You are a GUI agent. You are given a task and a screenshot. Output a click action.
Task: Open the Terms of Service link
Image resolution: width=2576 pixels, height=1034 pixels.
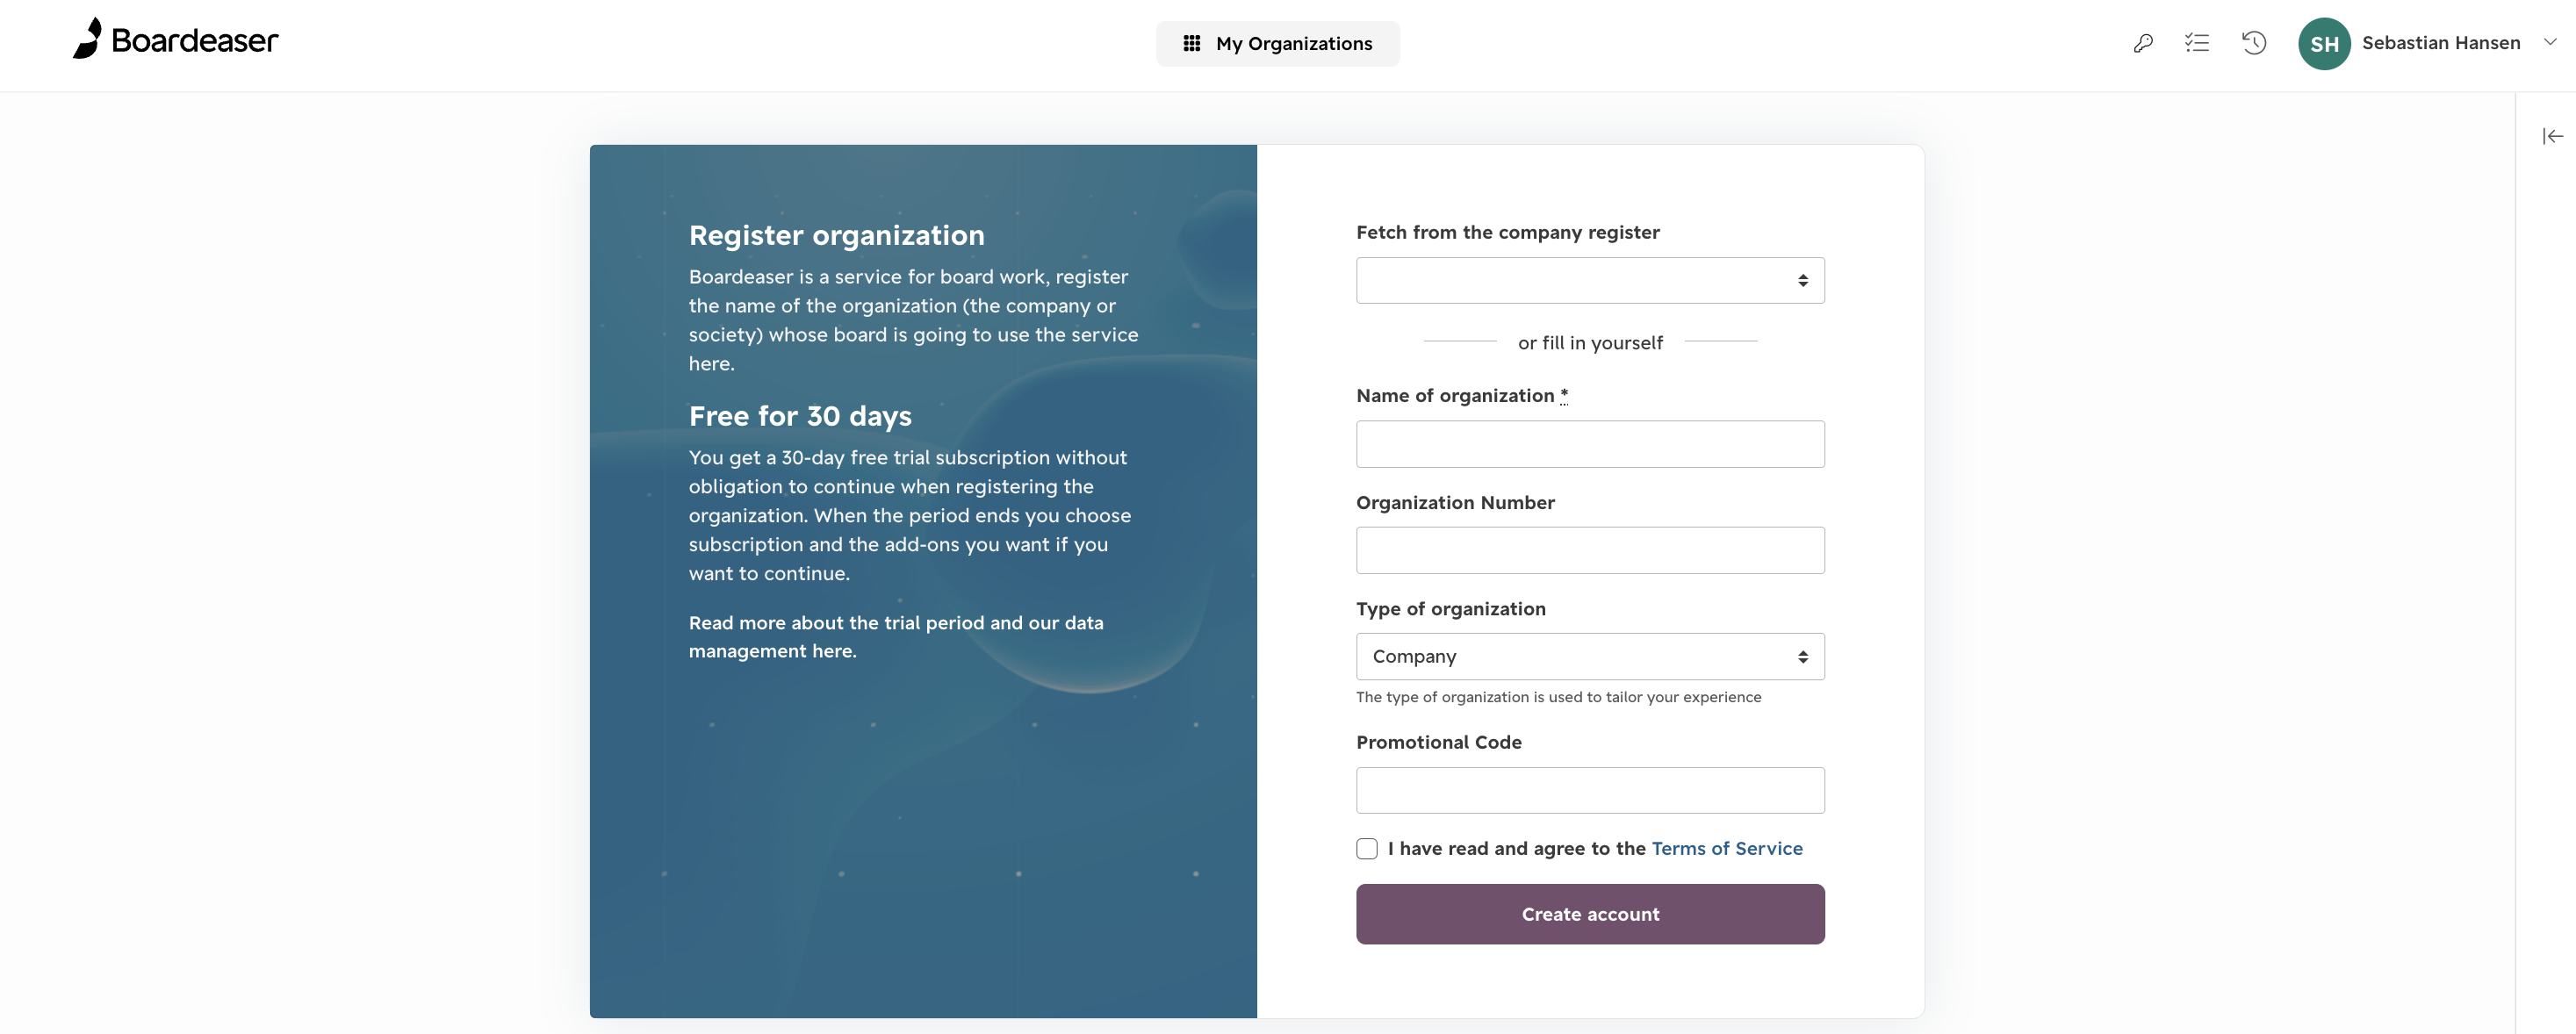1727,848
